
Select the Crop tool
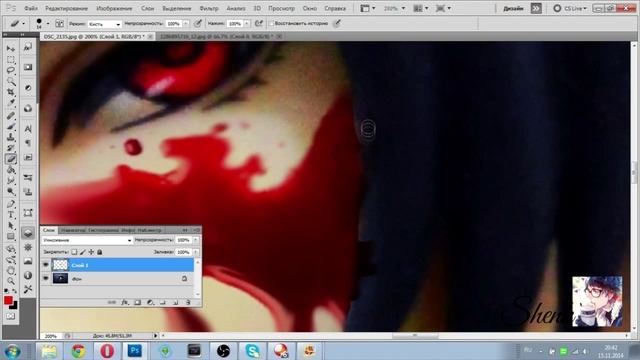coord(11,92)
